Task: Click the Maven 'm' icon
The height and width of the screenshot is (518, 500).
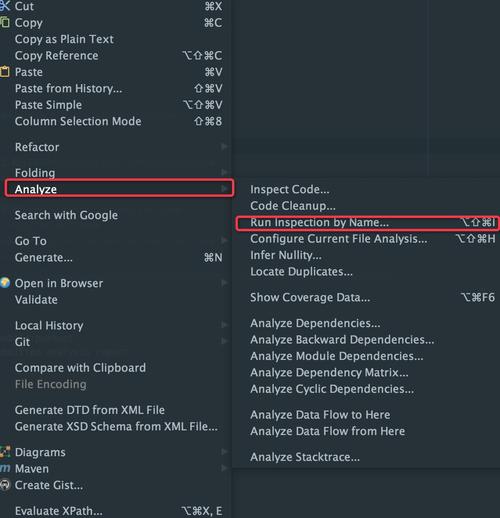Action: [5, 468]
